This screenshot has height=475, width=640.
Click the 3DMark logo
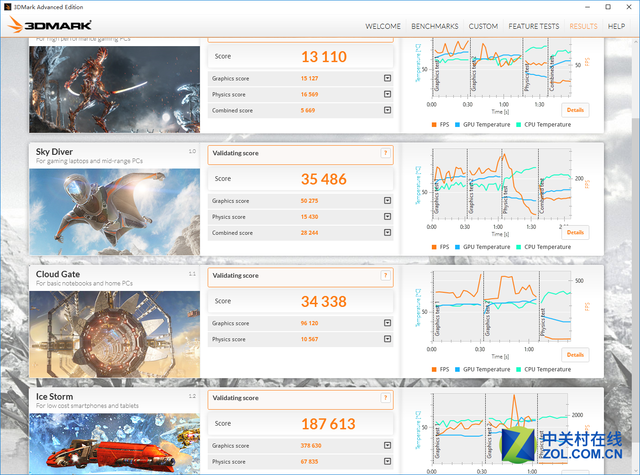click(x=49, y=25)
